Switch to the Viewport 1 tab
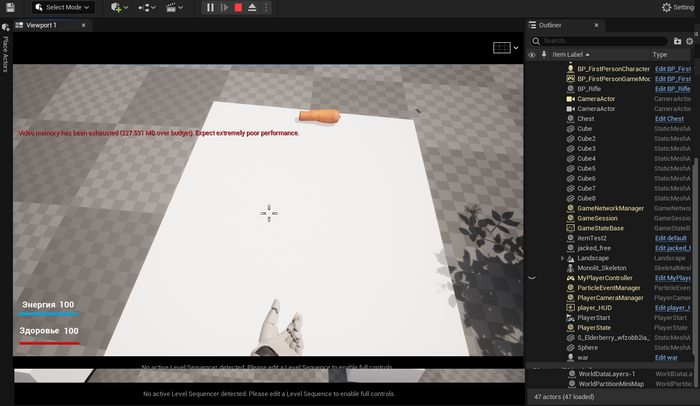 point(41,25)
